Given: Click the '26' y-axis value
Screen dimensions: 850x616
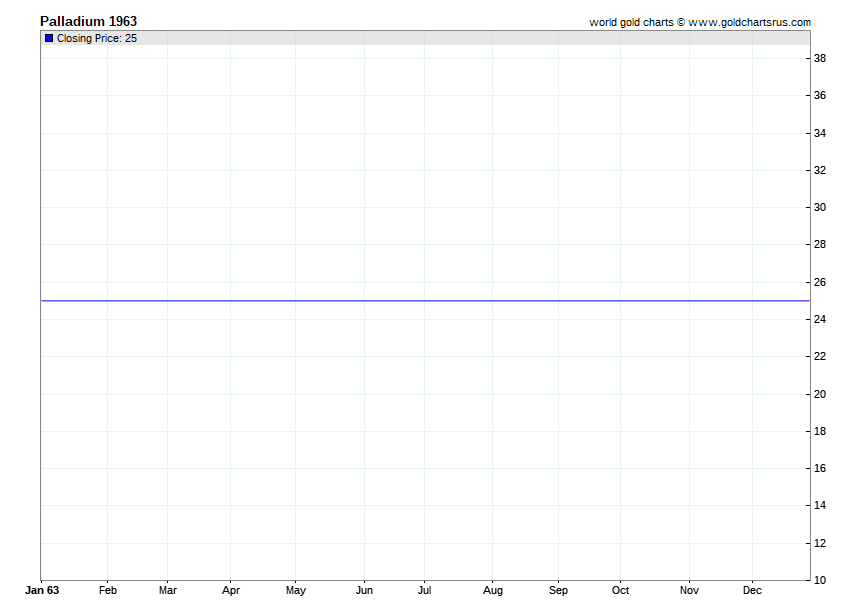Looking at the screenshot, I should [820, 282].
